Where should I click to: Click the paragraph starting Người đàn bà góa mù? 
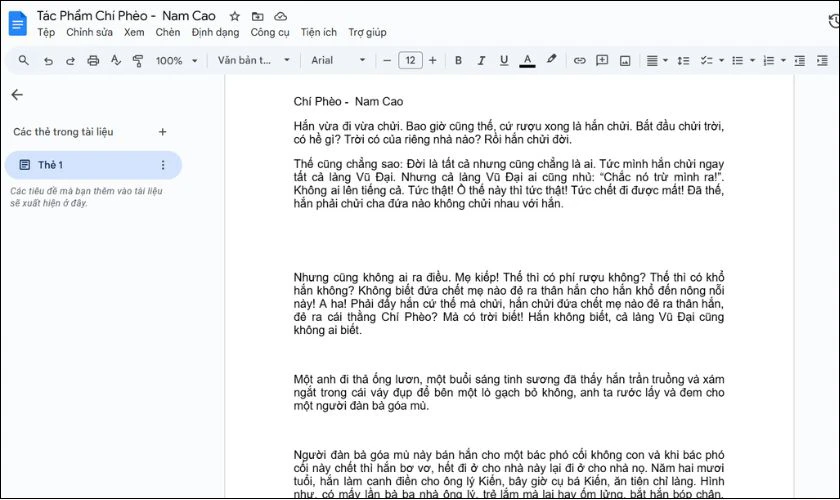point(508,474)
